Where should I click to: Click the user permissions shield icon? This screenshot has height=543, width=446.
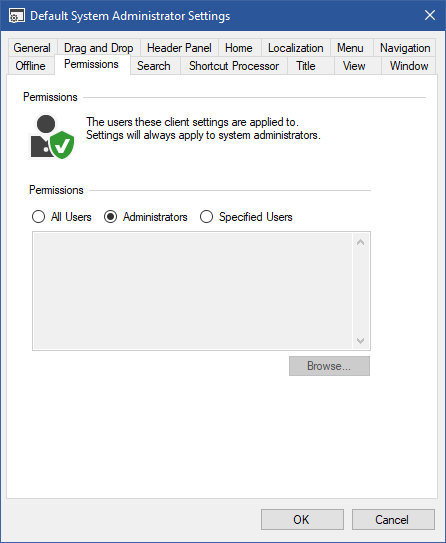click(x=52, y=136)
